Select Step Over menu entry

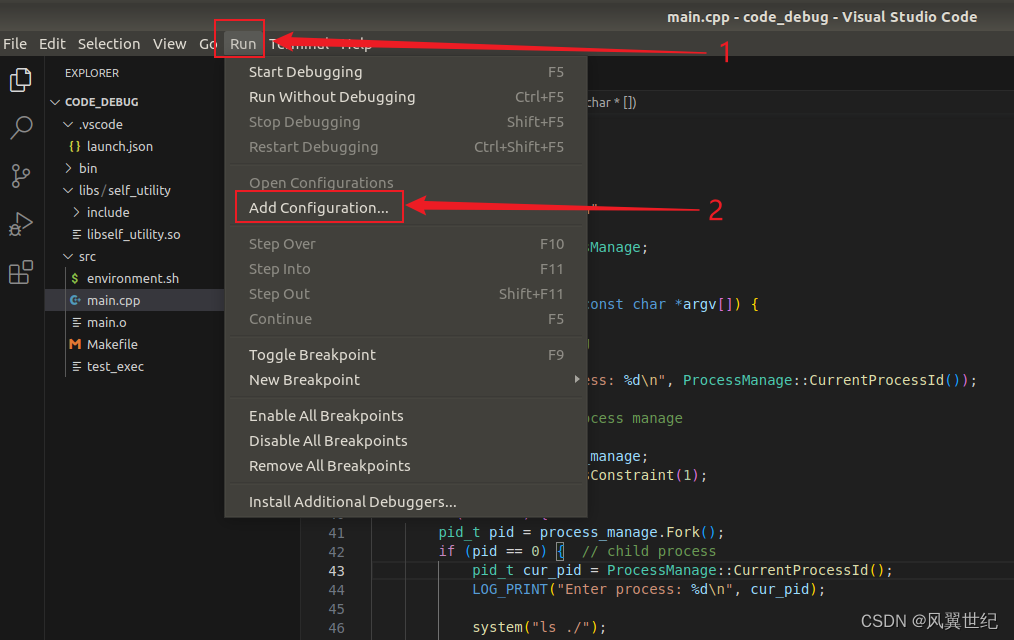click(x=406, y=244)
